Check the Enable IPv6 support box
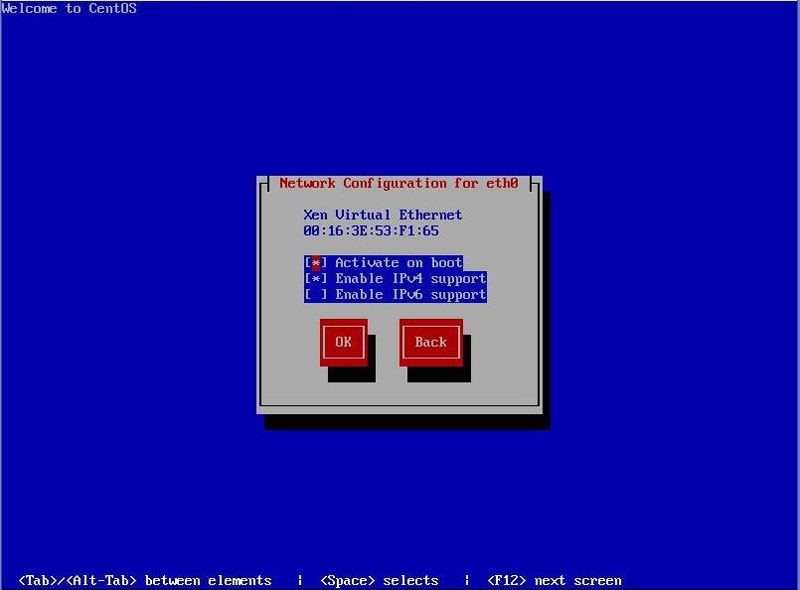800x590 pixels. point(316,295)
